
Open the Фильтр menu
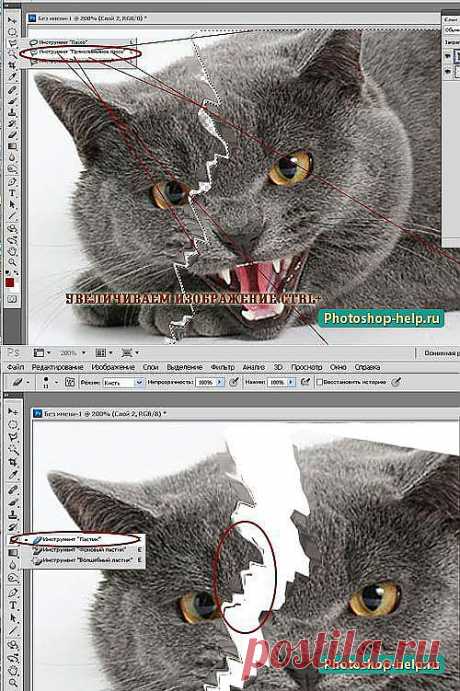(223, 367)
